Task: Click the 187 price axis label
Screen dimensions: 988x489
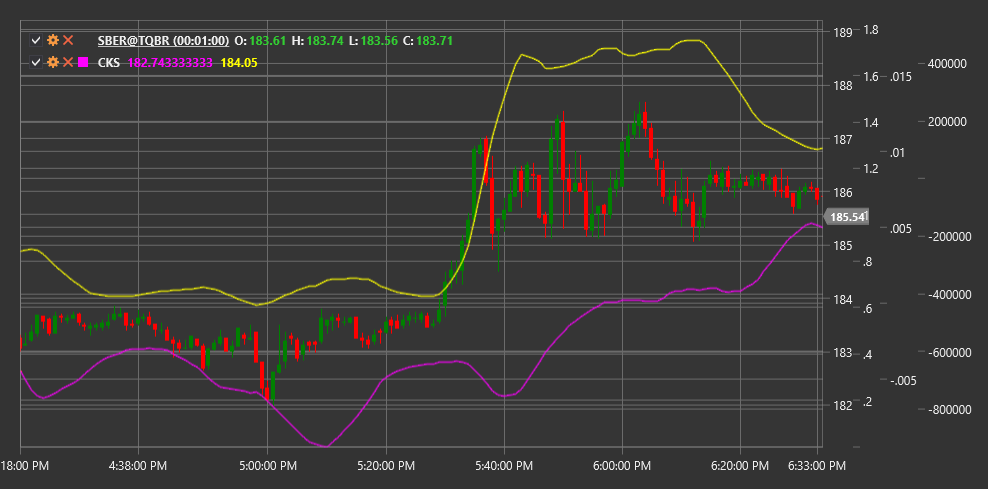Action: point(844,139)
